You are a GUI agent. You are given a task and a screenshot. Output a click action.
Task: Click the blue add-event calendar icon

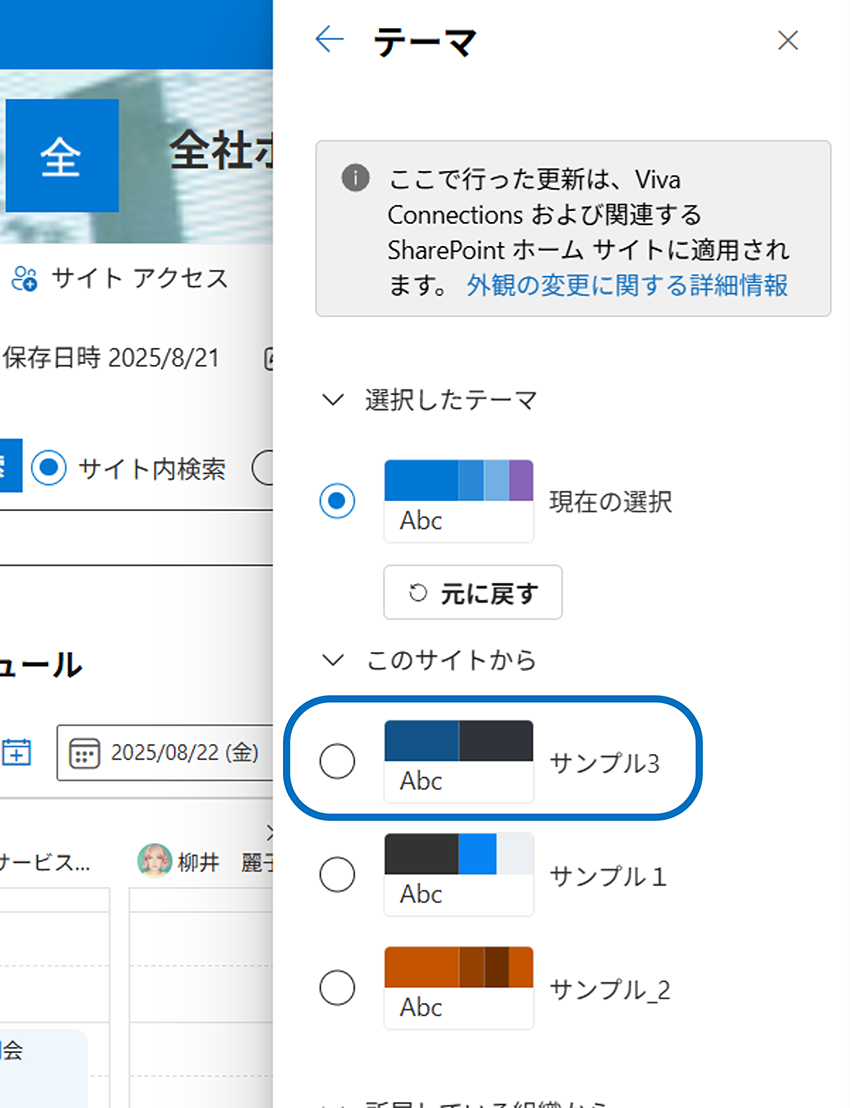point(17,752)
